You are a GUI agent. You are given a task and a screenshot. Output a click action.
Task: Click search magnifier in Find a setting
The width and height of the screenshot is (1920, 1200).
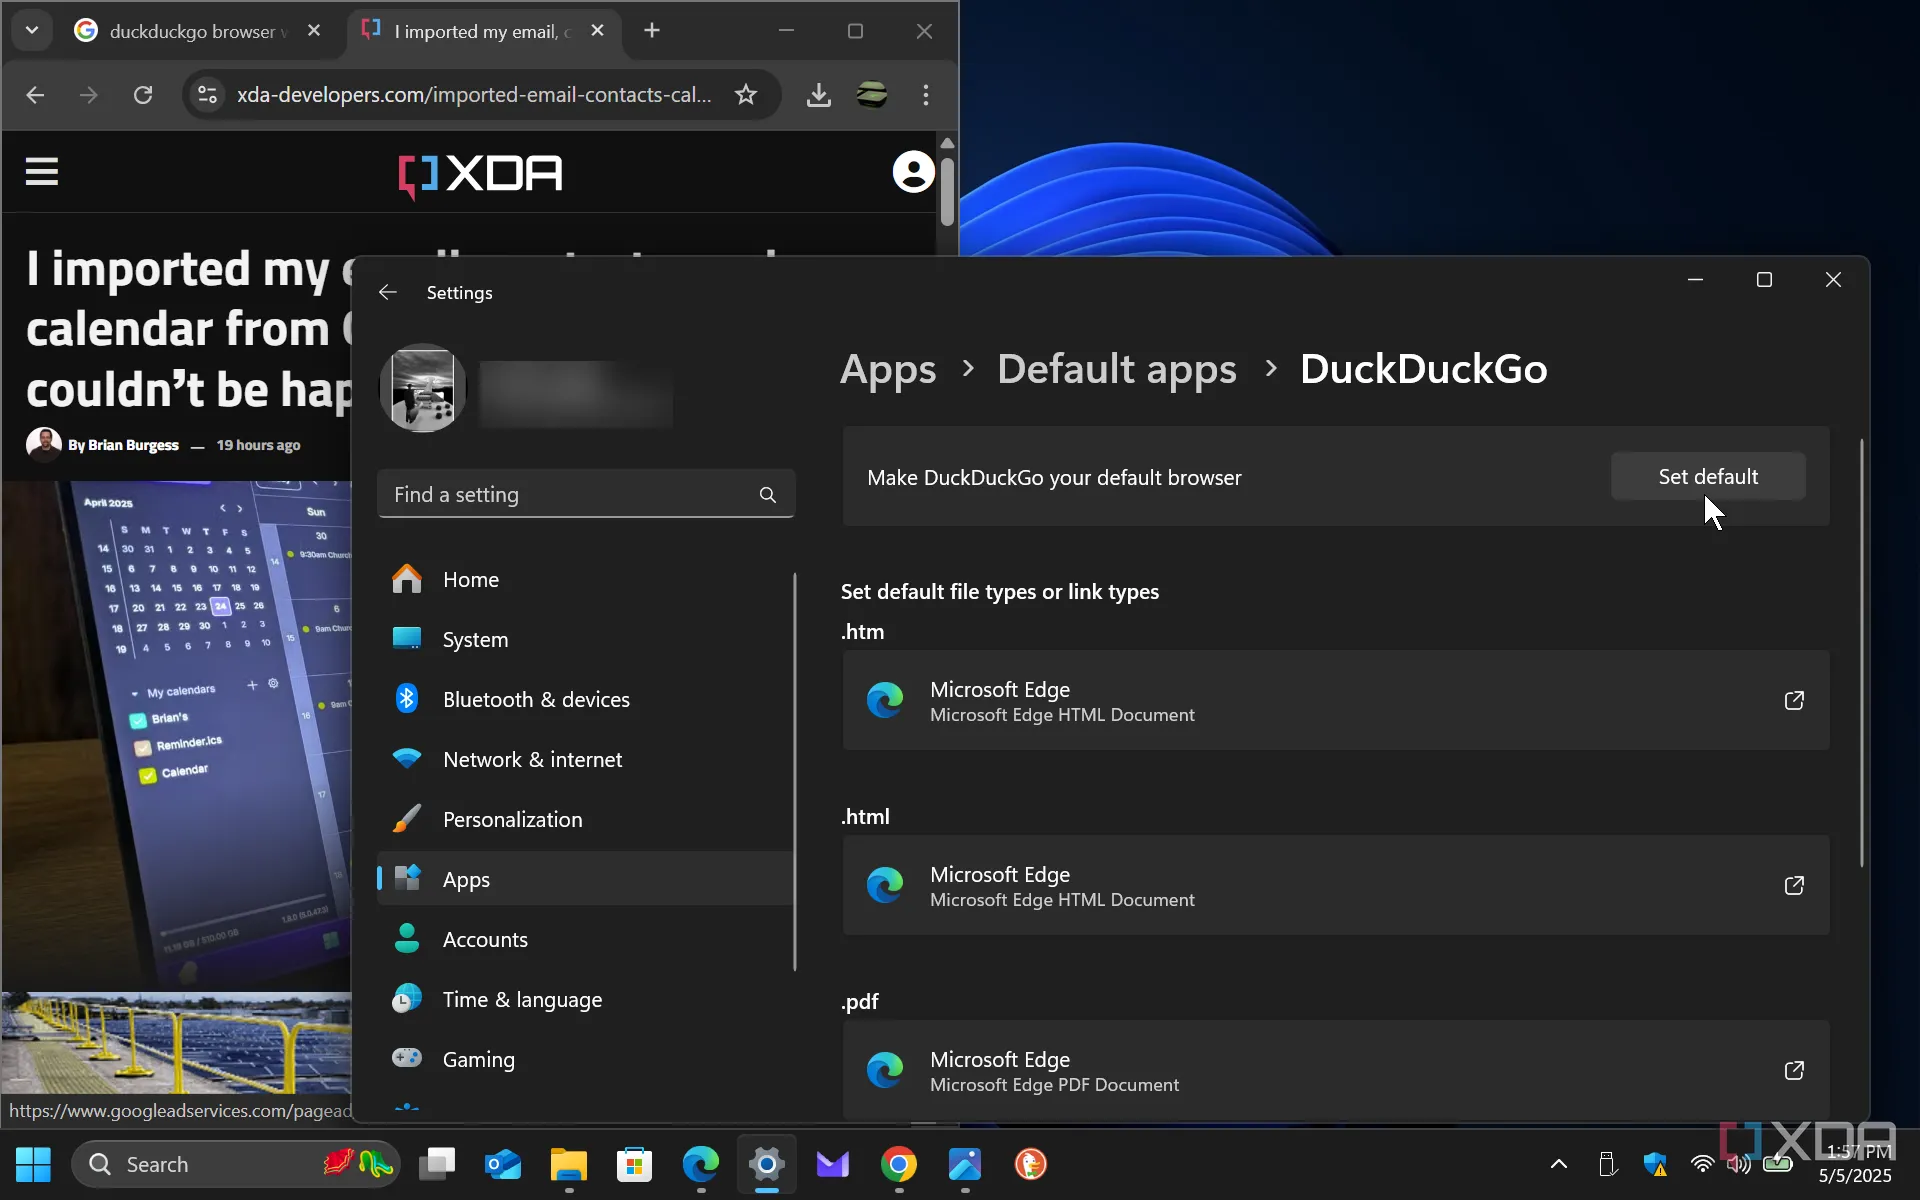[767, 494]
